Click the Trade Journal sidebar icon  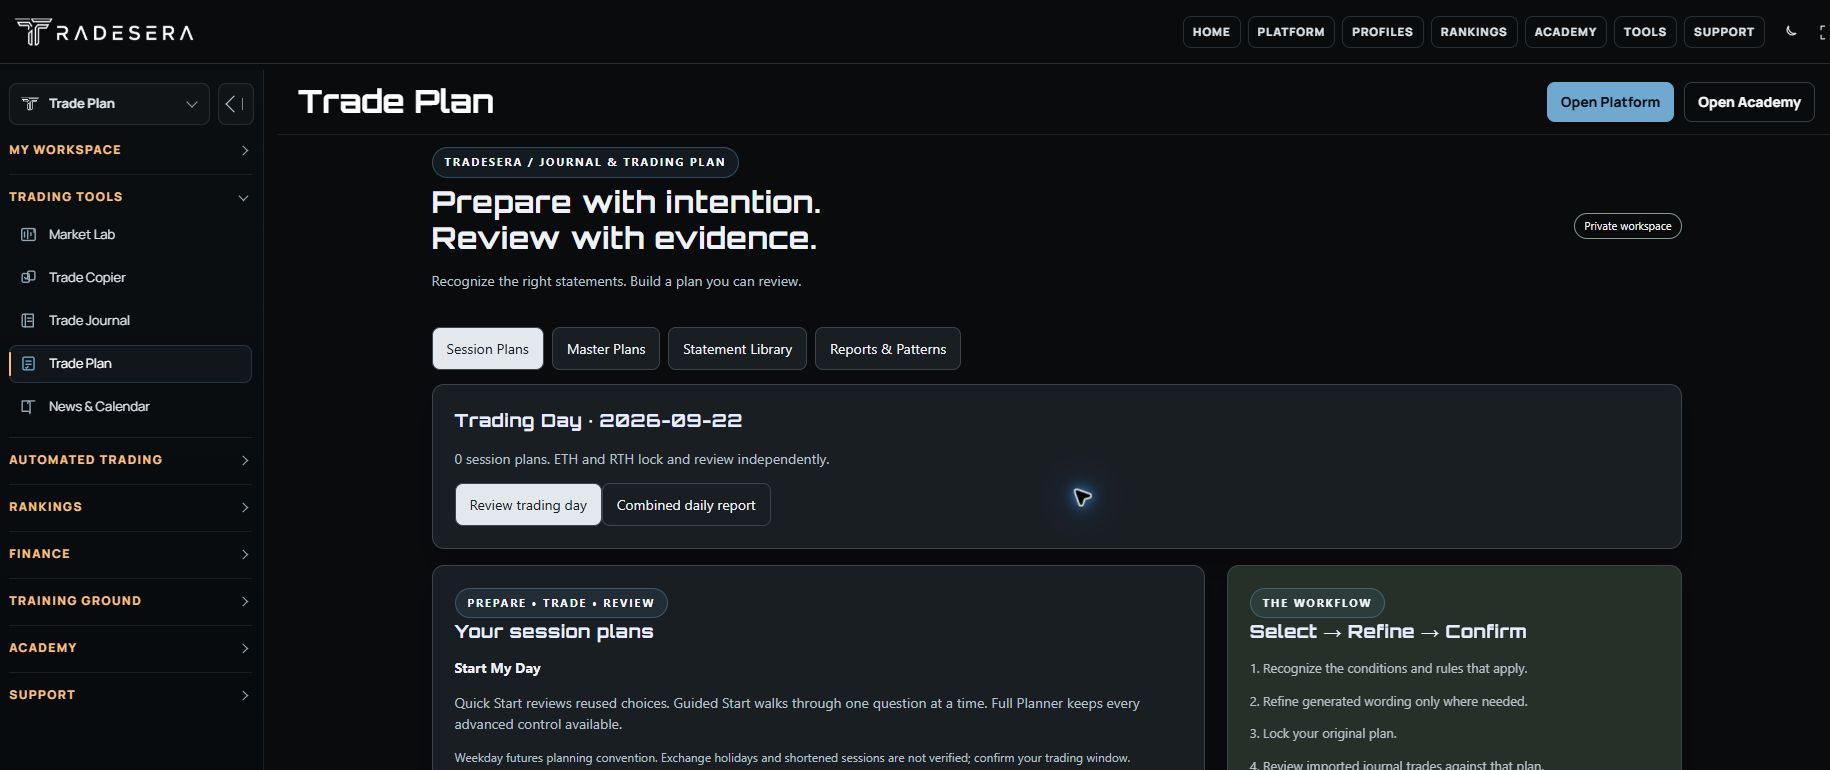point(28,321)
